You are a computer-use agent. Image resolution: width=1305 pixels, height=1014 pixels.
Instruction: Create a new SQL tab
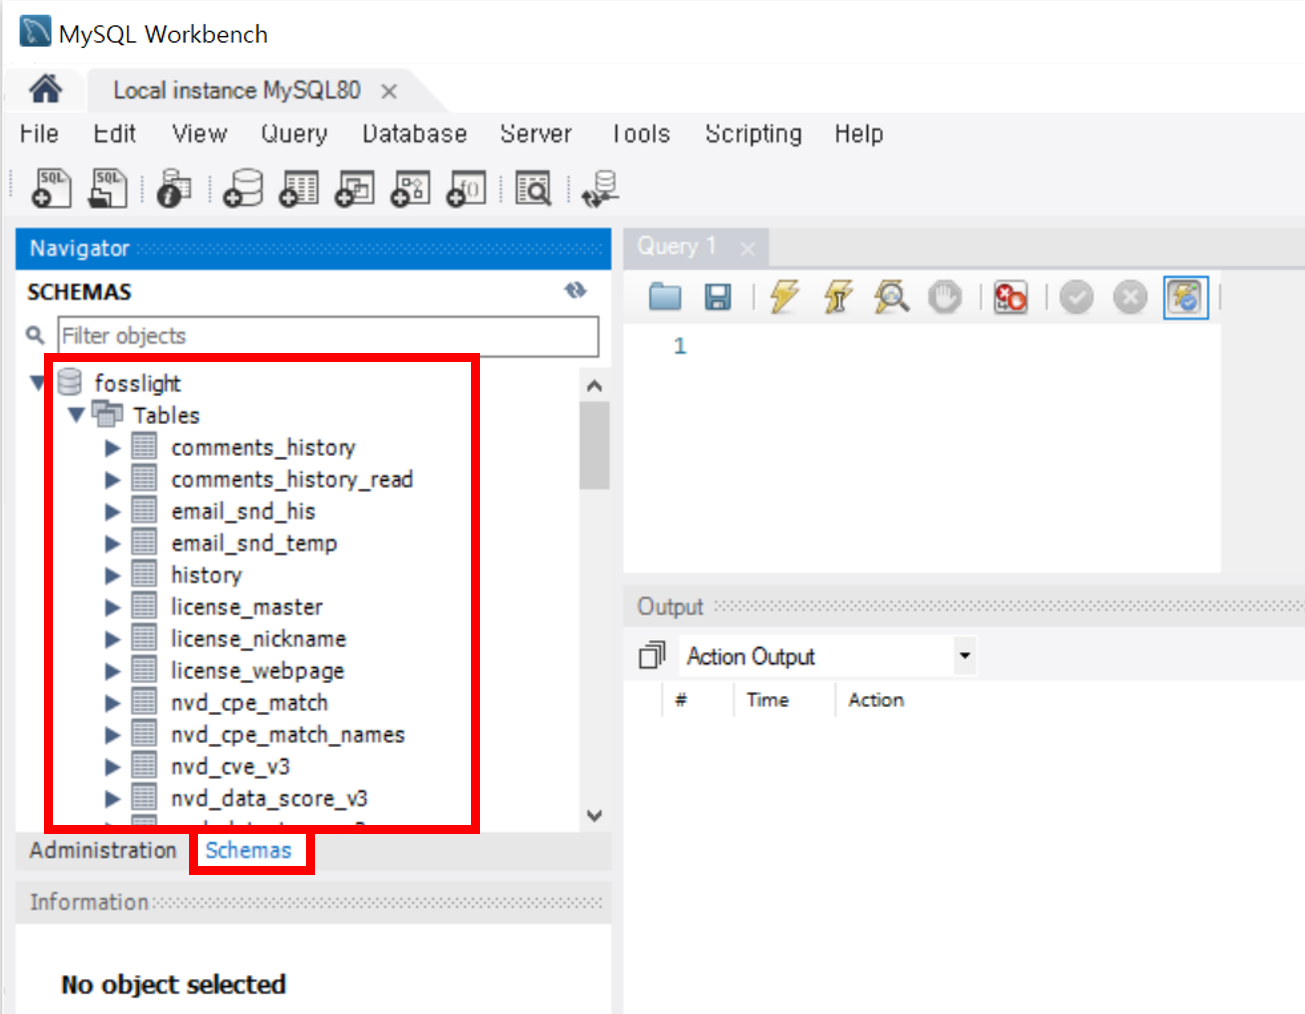pyautogui.click(x=52, y=188)
